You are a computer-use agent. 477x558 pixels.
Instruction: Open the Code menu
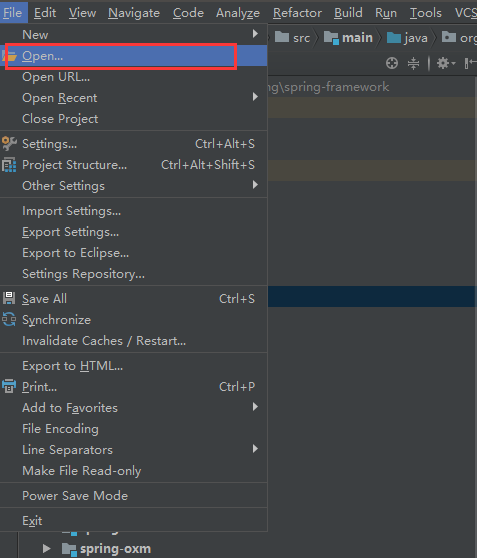[x=188, y=13]
